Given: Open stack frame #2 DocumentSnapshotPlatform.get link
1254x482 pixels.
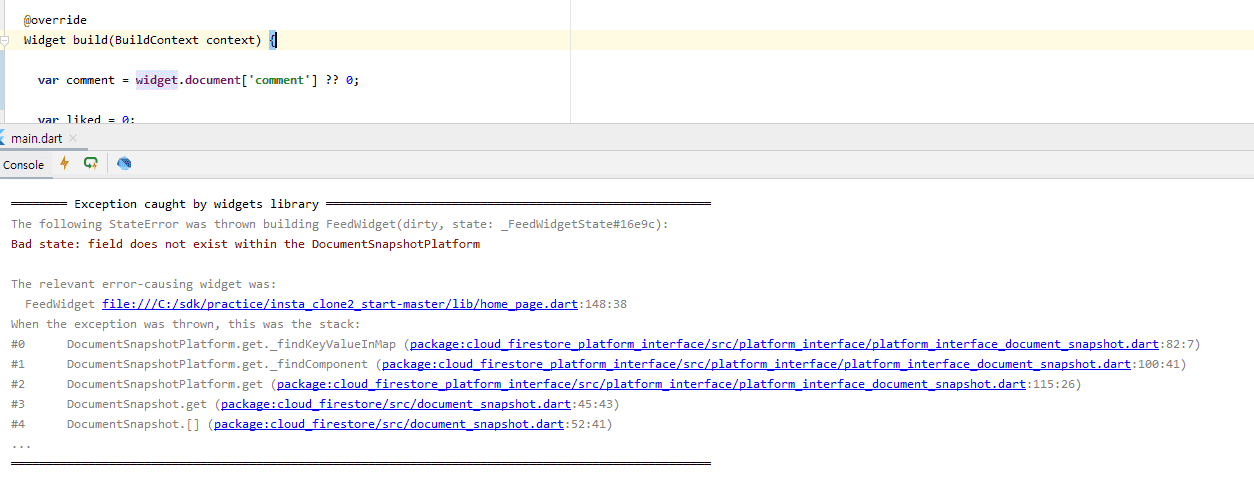Looking at the screenshot, I should [x=651, y=384].
